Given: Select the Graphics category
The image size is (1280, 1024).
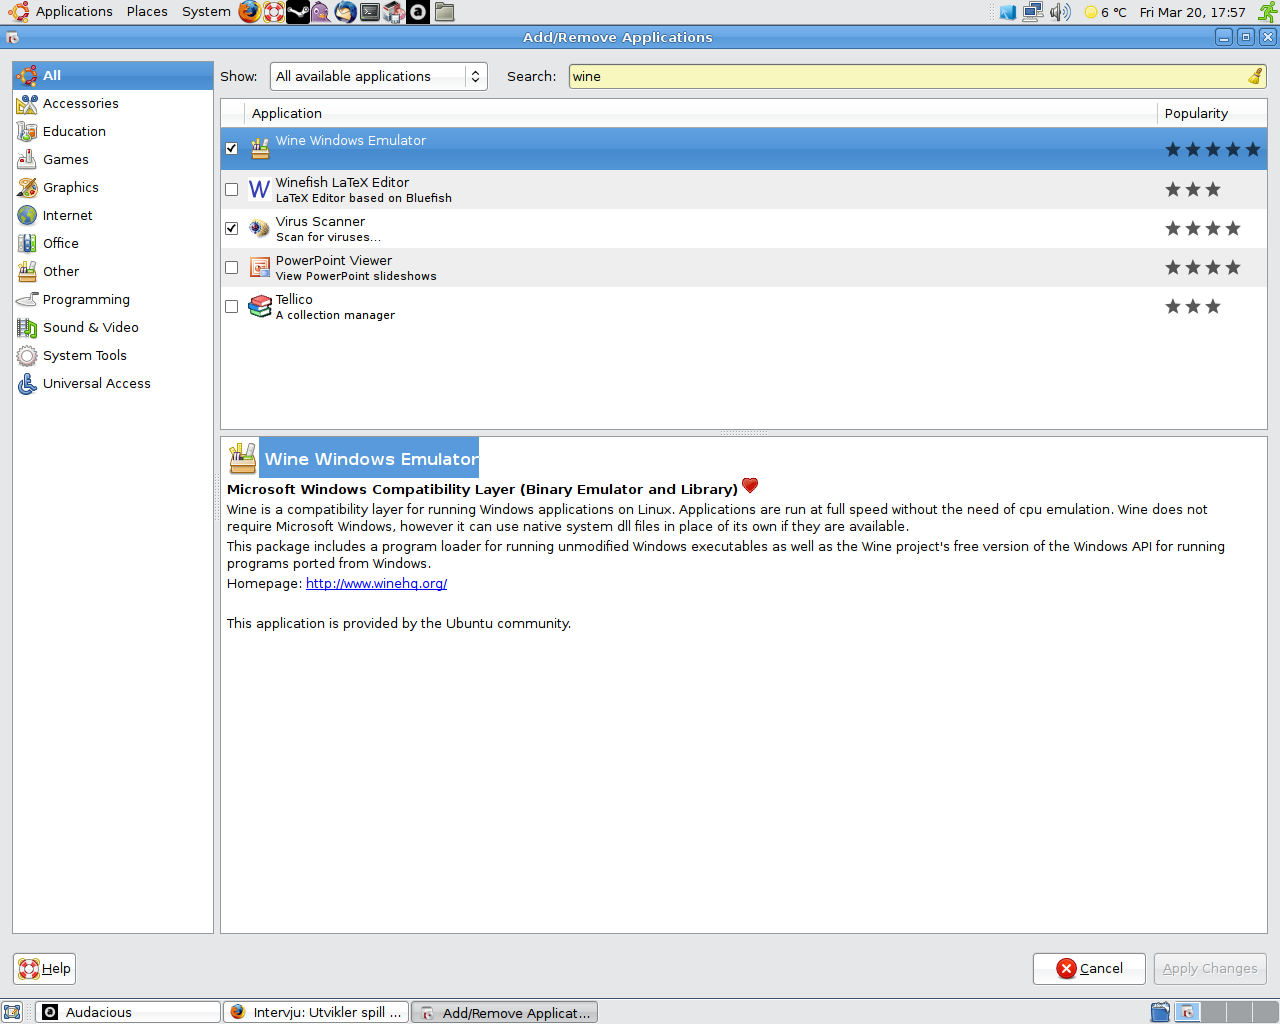Looking at the screenshot, I should coord(113,187).
